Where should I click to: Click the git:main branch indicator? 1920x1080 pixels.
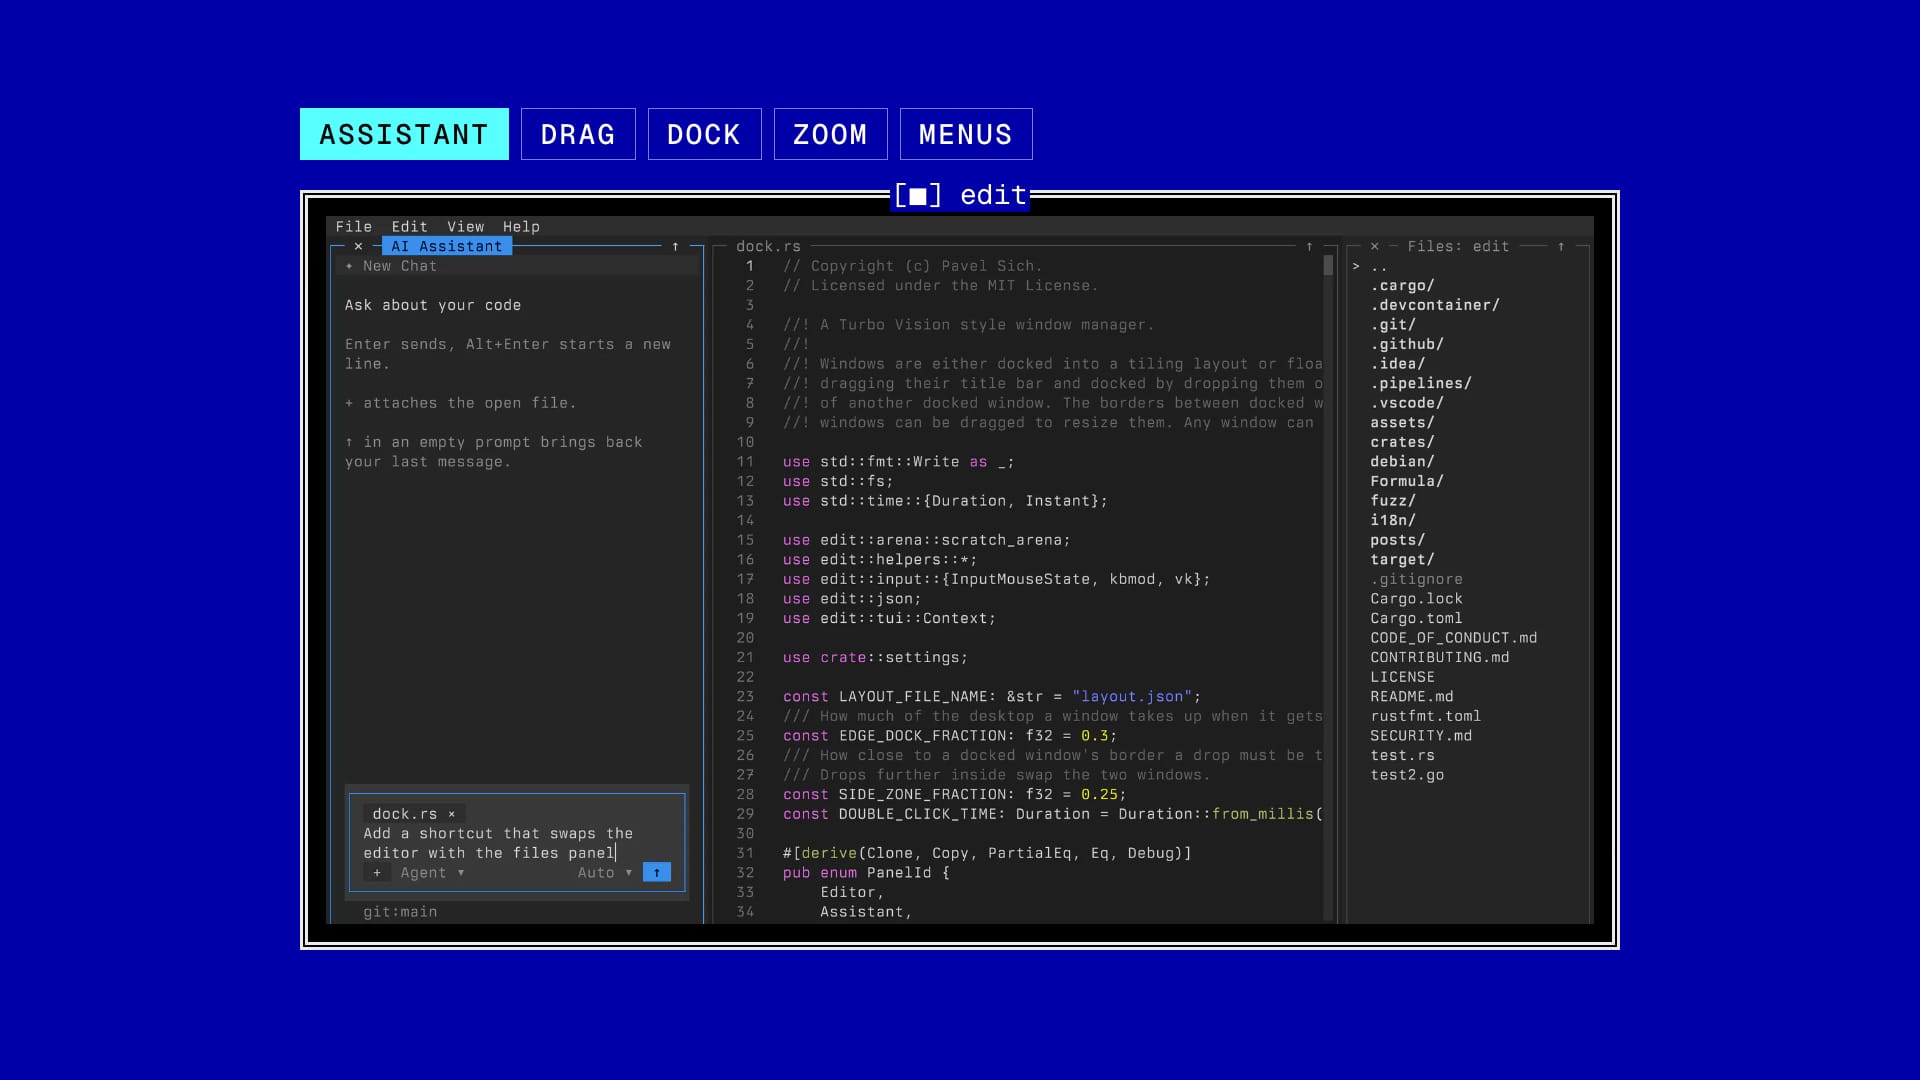pyautogui.click(x=400, y=912)
